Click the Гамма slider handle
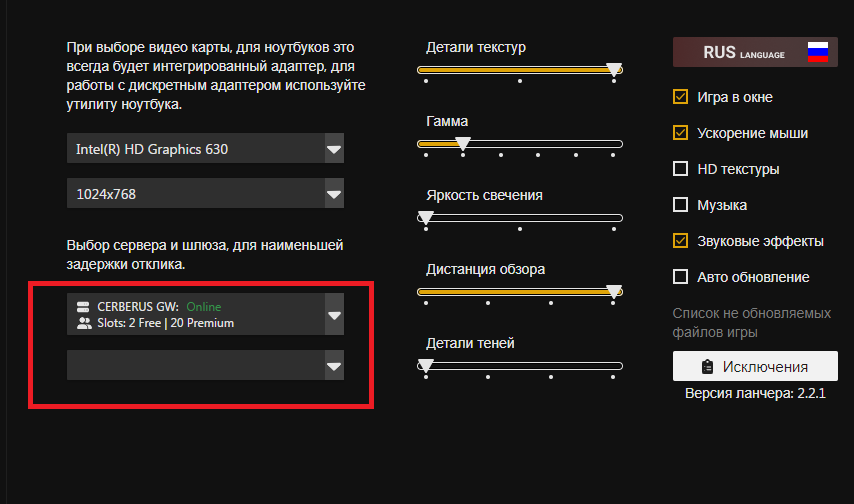This screenshot has width=854, height=504. click(462, 144)
